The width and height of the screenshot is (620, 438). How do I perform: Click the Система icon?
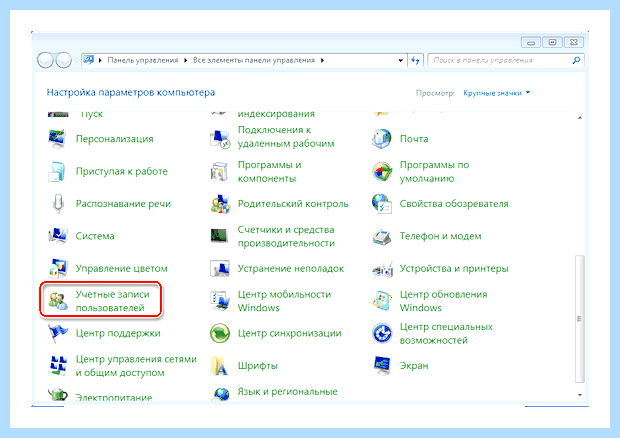tap(58, 236)
